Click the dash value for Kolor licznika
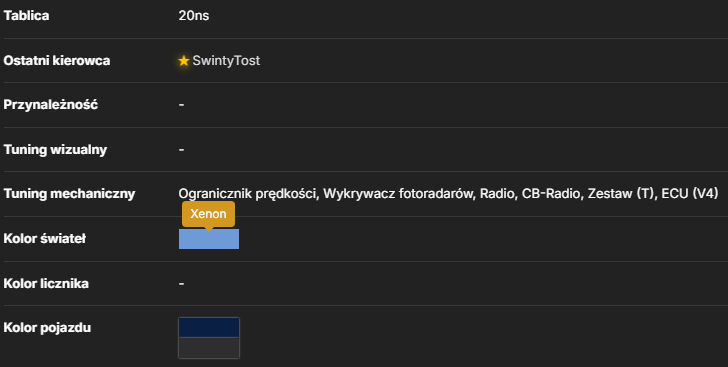Screen dimensions: 728x367 tap(182, 283)
